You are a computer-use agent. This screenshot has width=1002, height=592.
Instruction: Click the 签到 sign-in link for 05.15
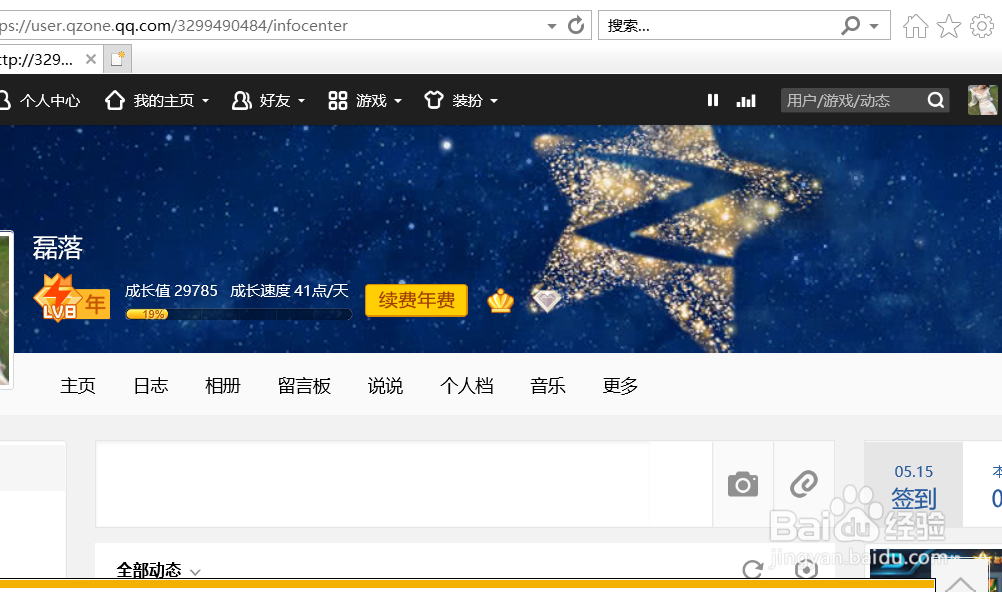(913, 498)
